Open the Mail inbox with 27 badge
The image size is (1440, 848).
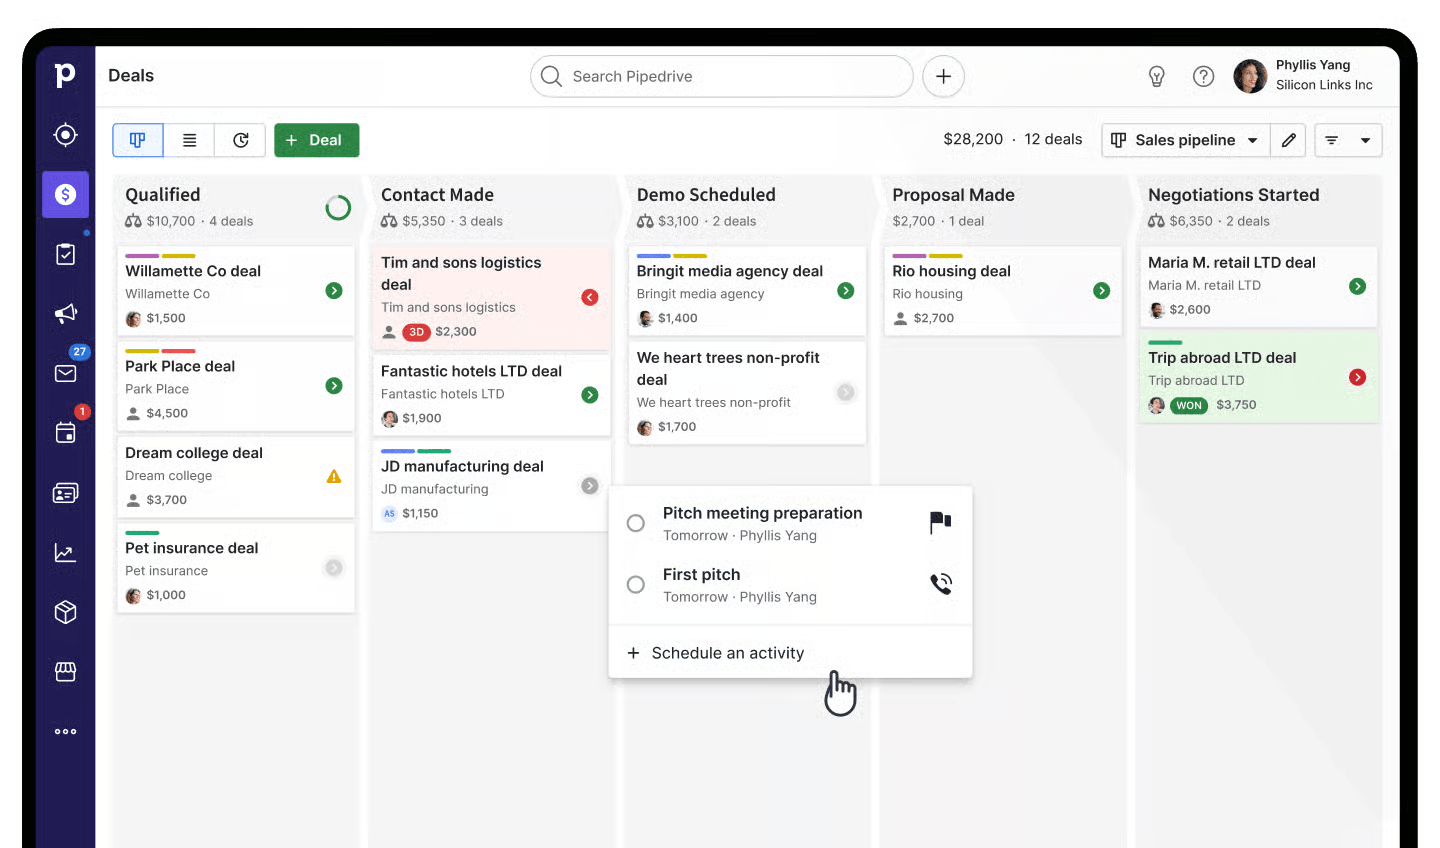pyautogui.click(x=65, y=373)
